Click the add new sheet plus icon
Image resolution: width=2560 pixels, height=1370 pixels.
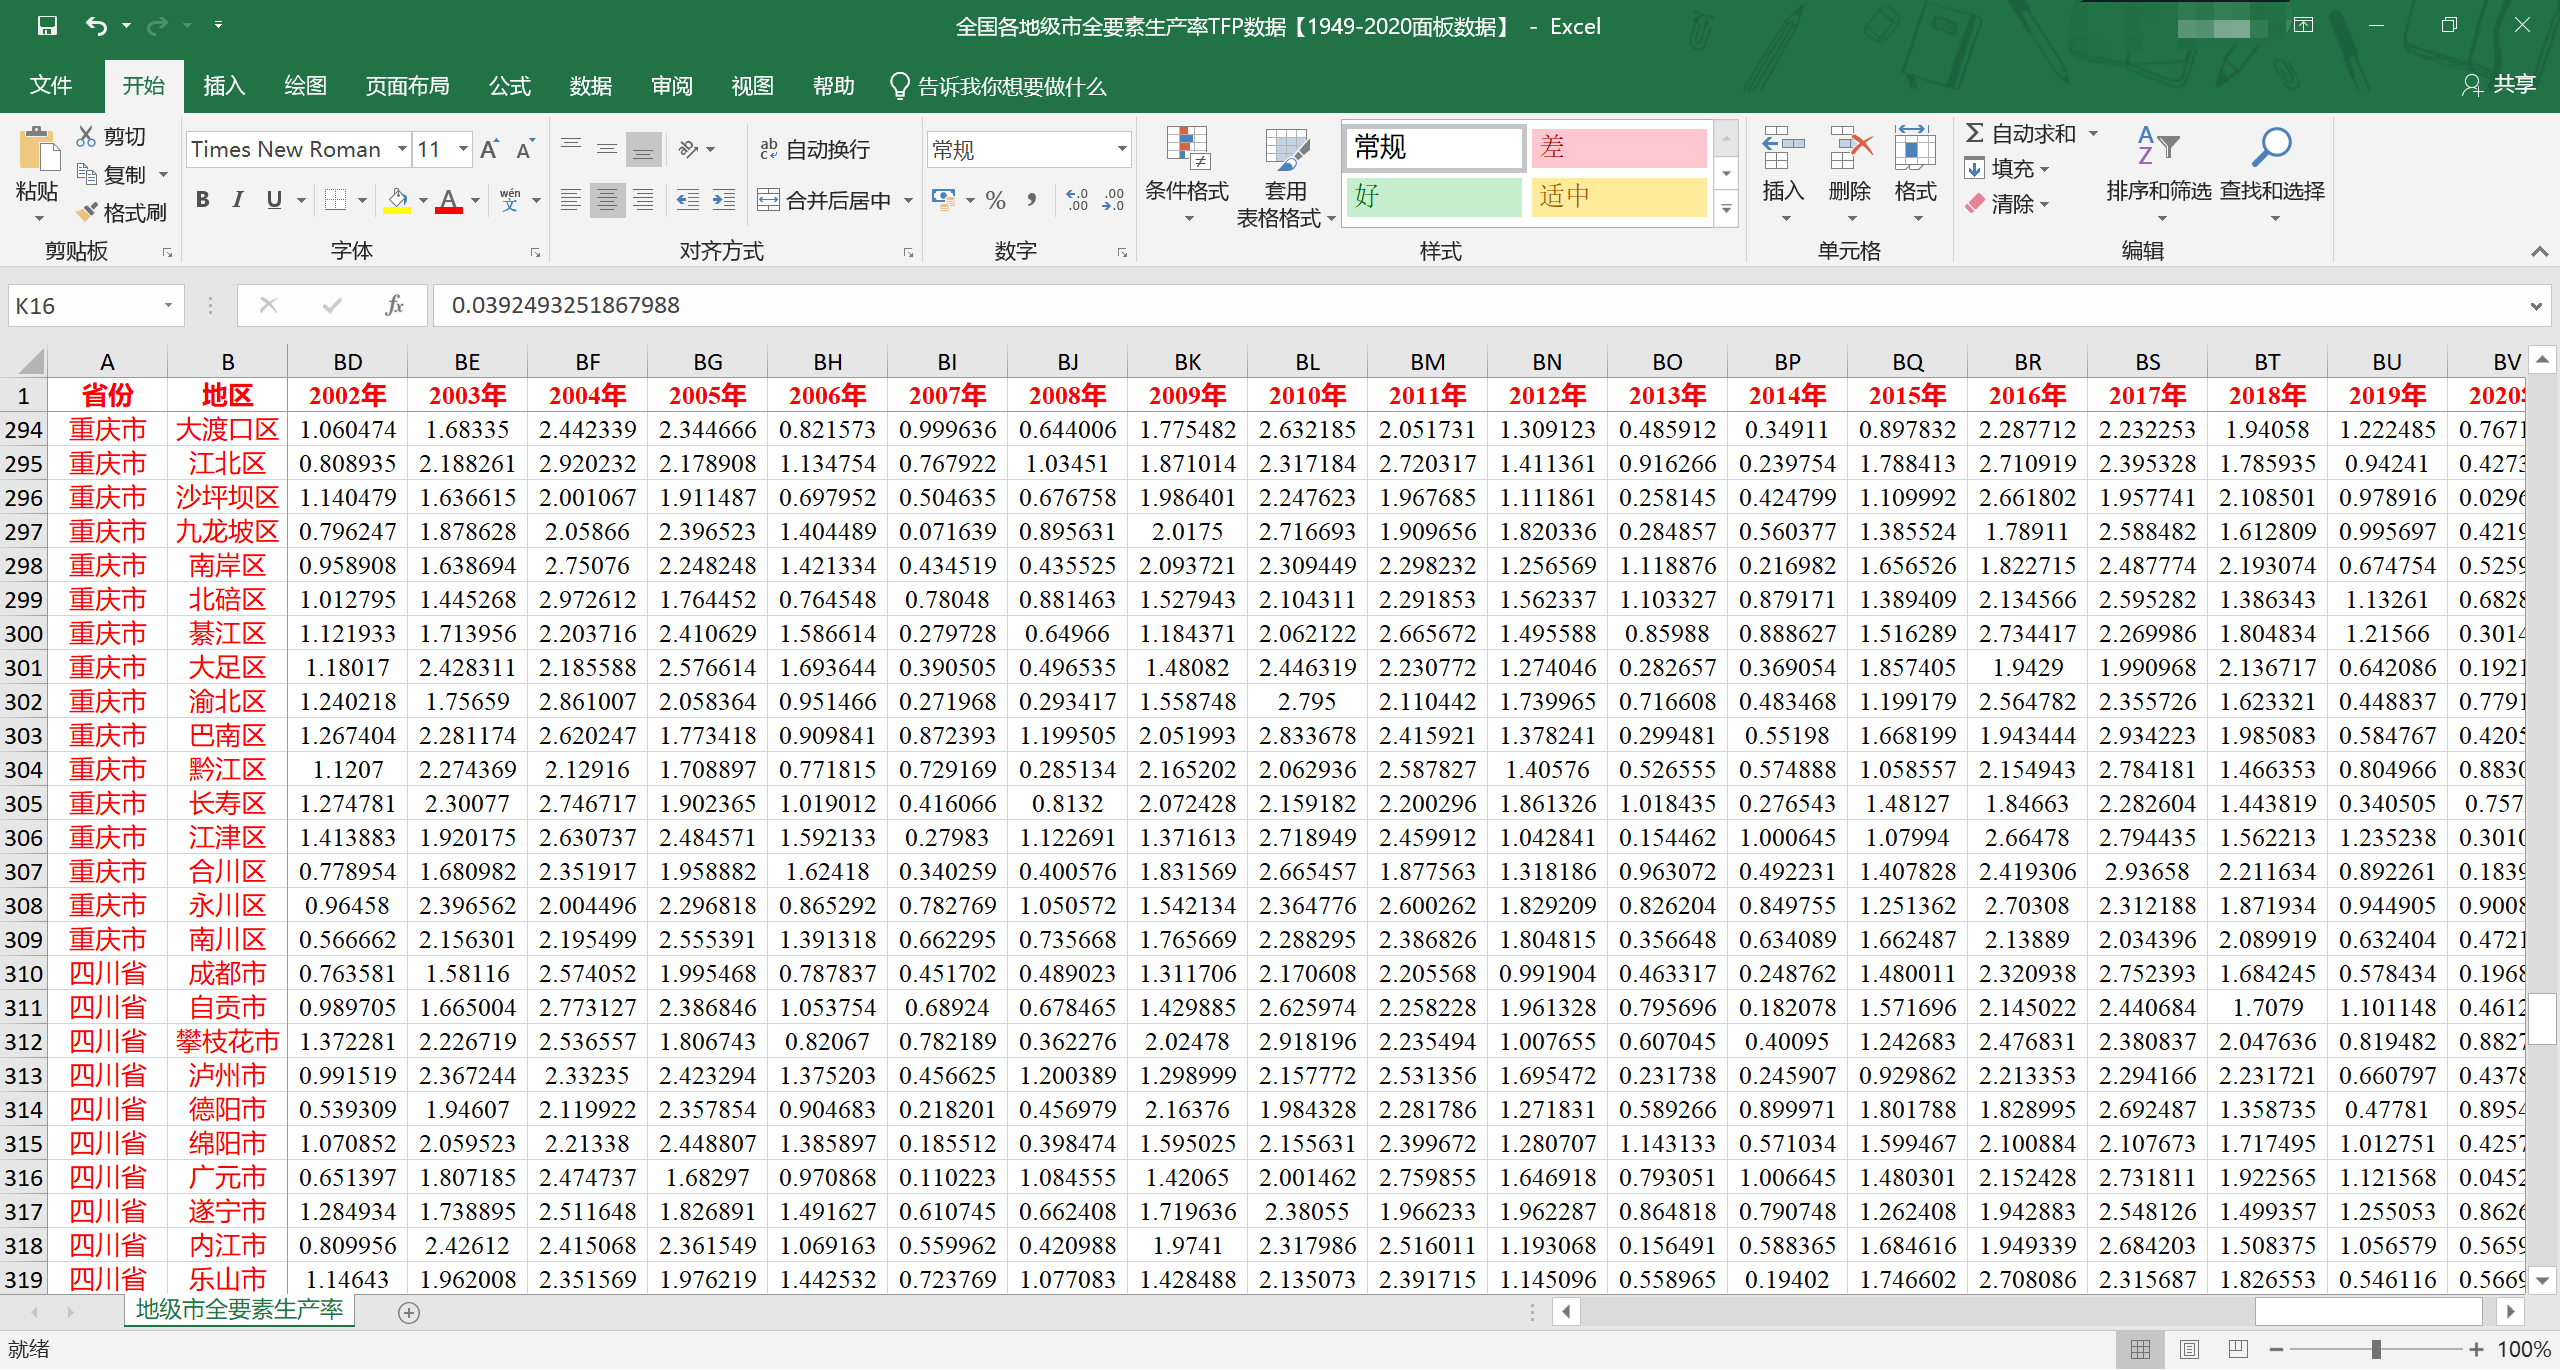(x=408, y=1313)
